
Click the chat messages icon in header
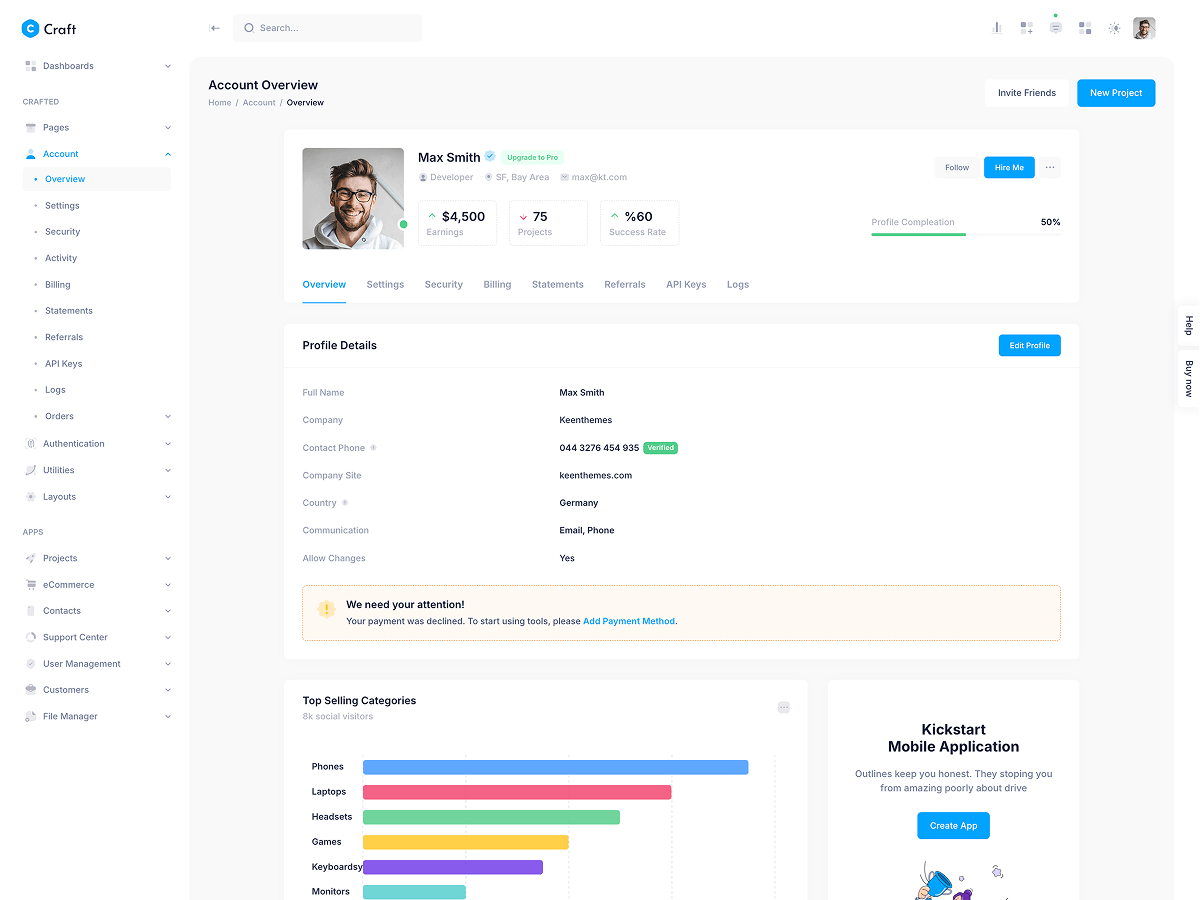point(1055,28)
